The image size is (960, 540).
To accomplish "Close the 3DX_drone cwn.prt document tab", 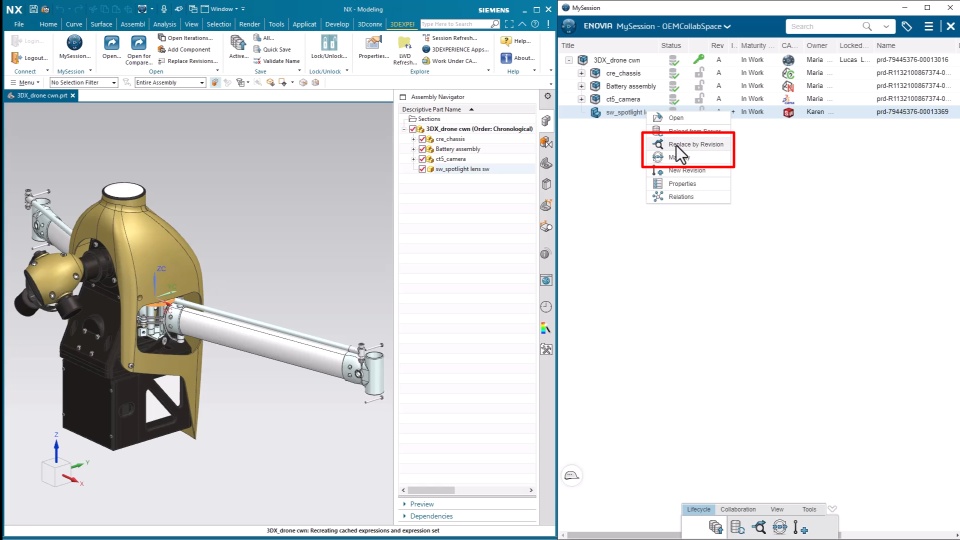I will point(72,96).
